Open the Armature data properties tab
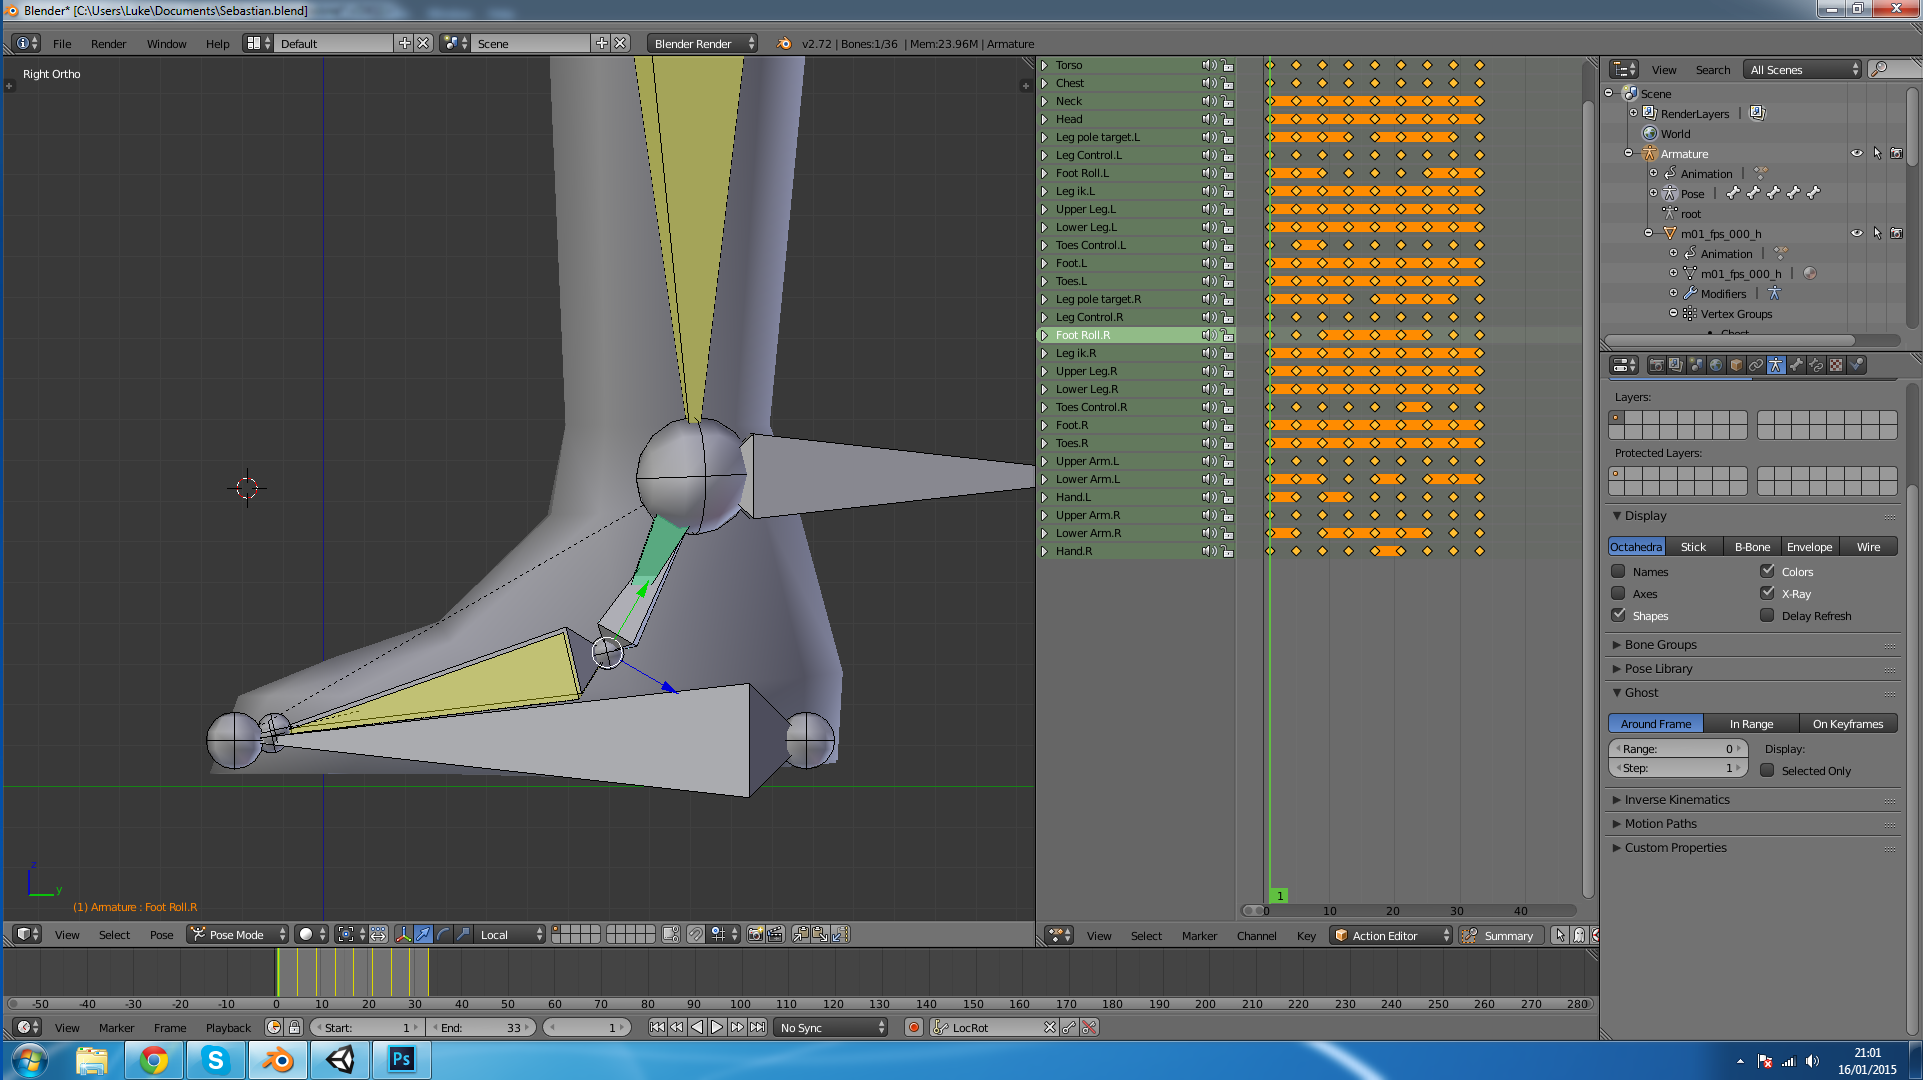1923x1080 pixels. pos(1776,365)
